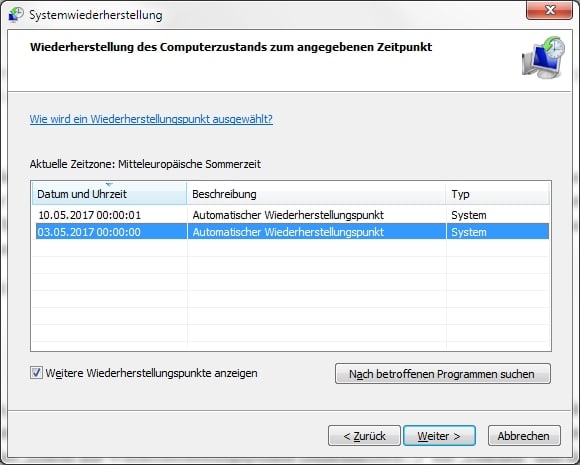Click the Systemwiederherstellung title text
This screenshot has width=580, height=465.
tap(95, 15)
